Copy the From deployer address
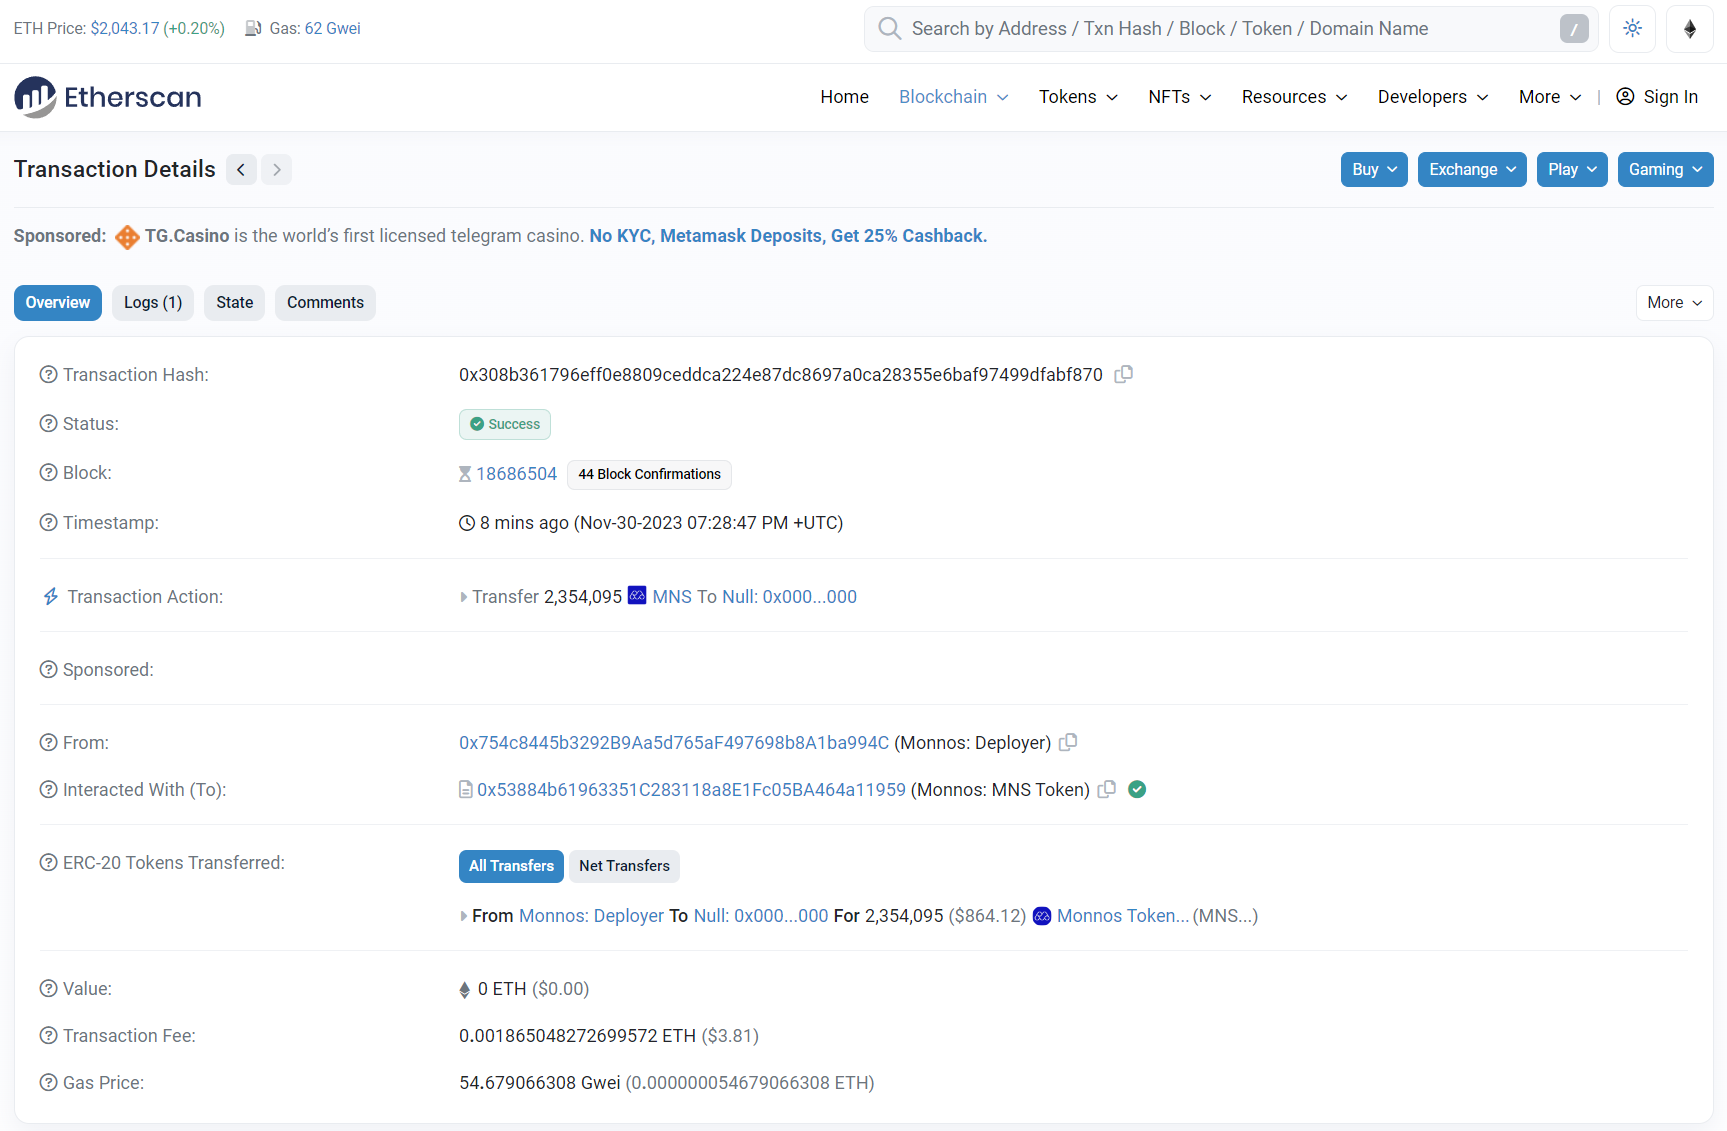 tap(1068, 742)
